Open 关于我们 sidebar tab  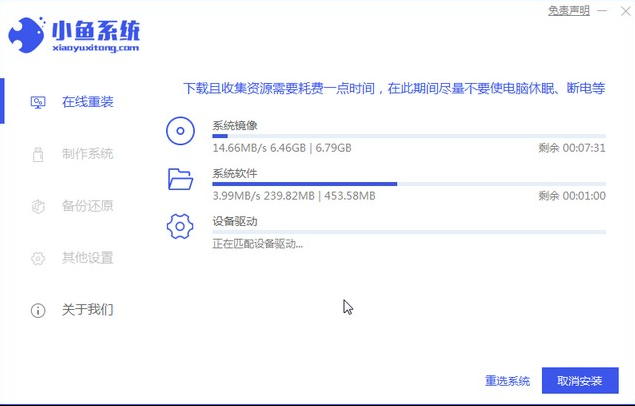coord(87,310)
